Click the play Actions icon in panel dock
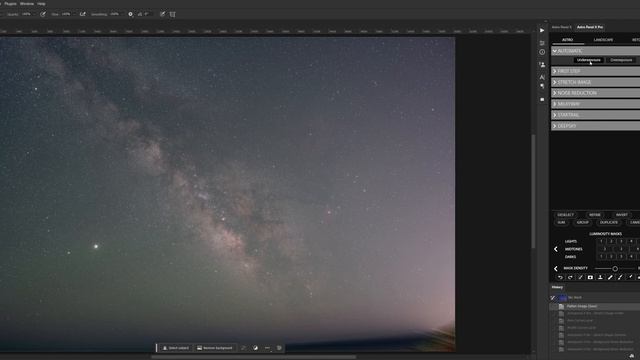The height and width of the screenshot is (360, 640). [x=542, y=30]
